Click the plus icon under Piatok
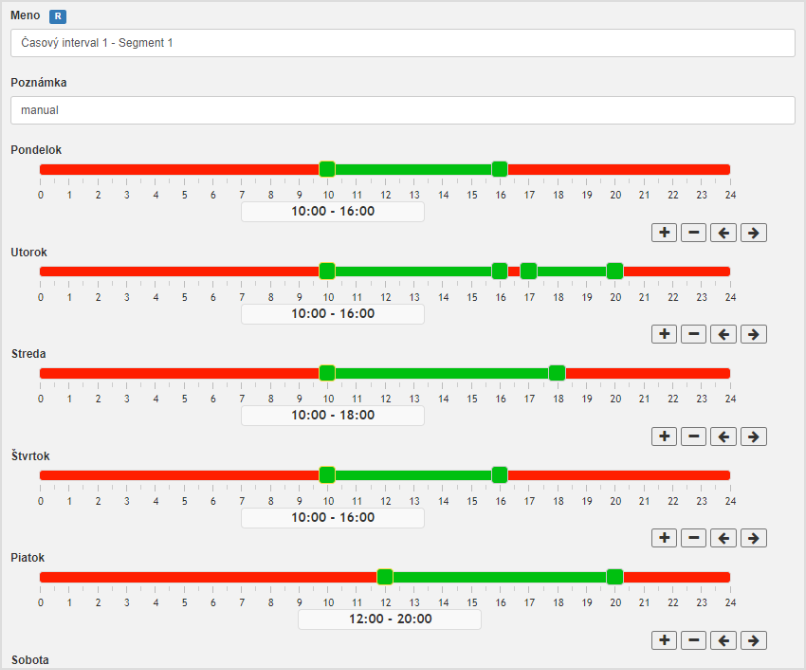This screenshot has width=806, height=670. 664,641
